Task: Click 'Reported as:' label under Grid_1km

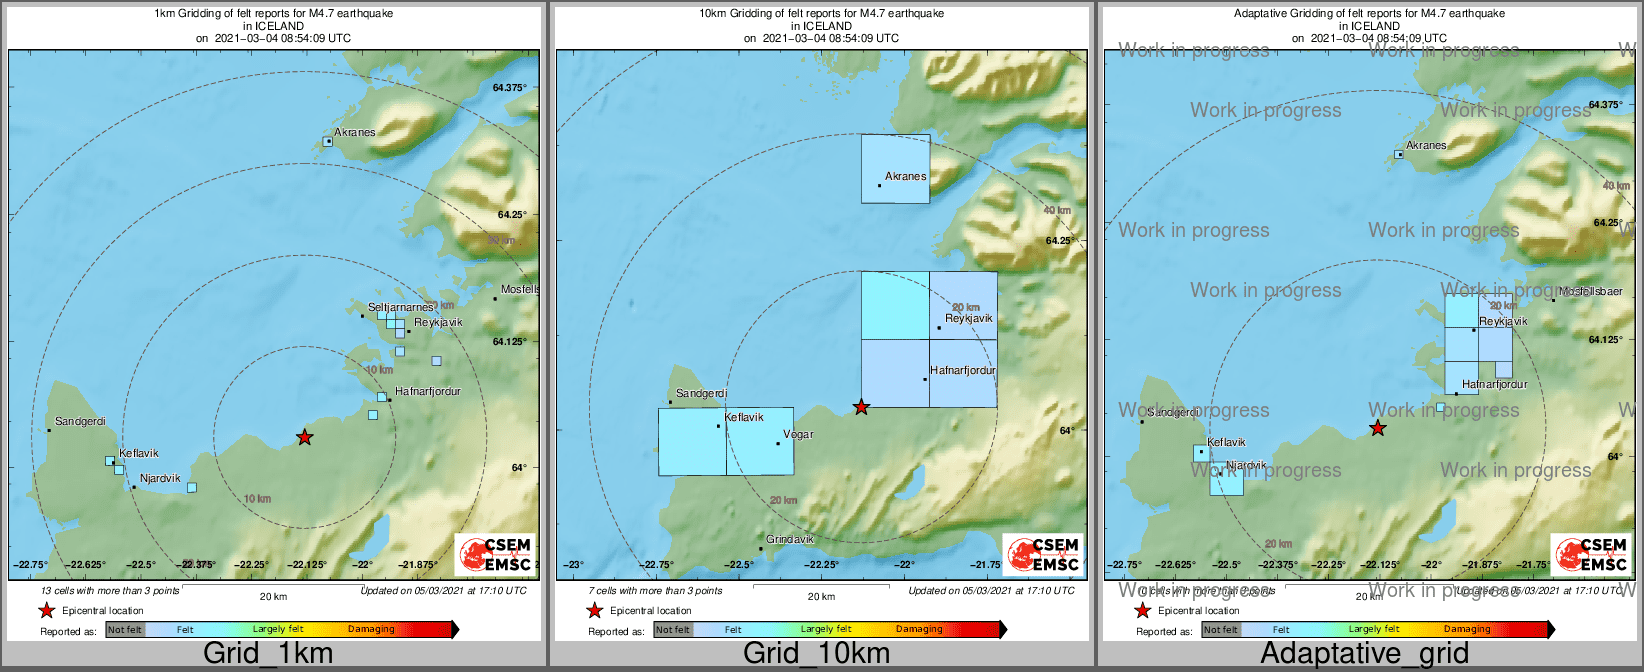Action: [68, 631]
